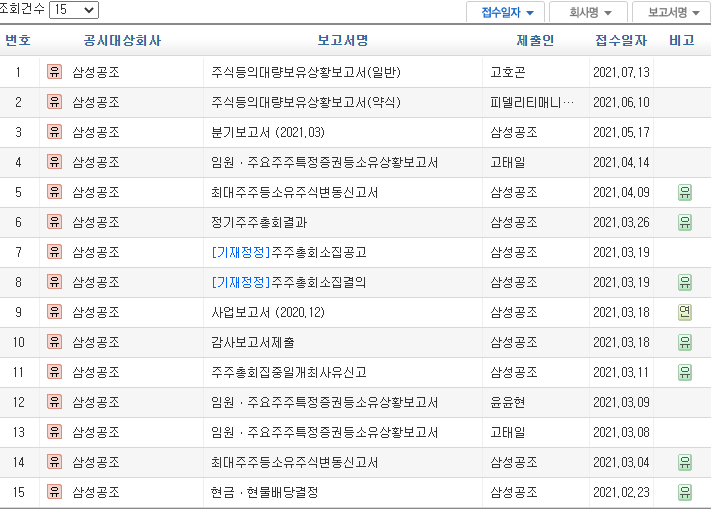
Task: Click green 유 remark icon dated 2021.04.09
Action: 684,192
